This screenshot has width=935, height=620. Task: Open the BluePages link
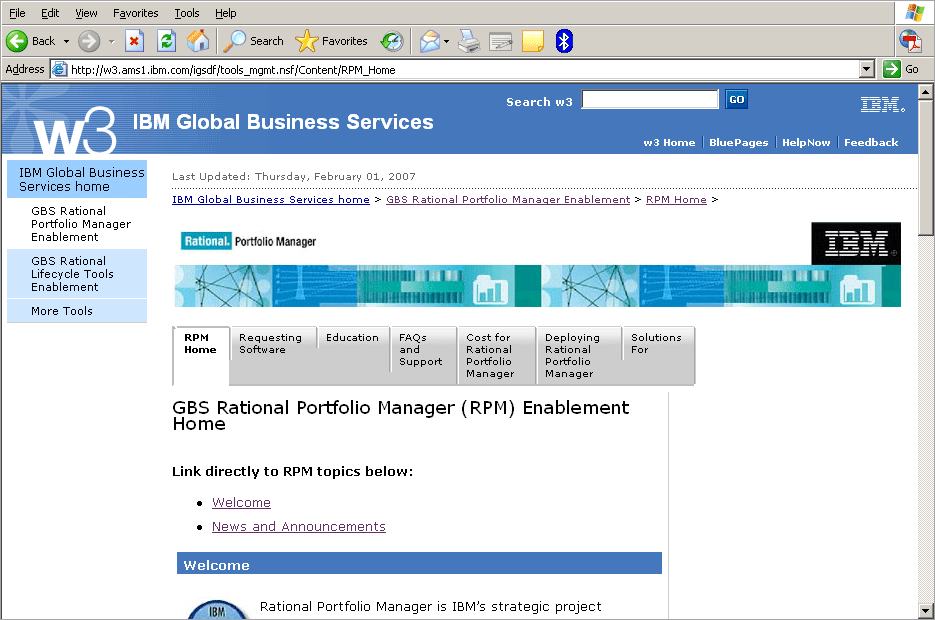[x=738, y=142]
